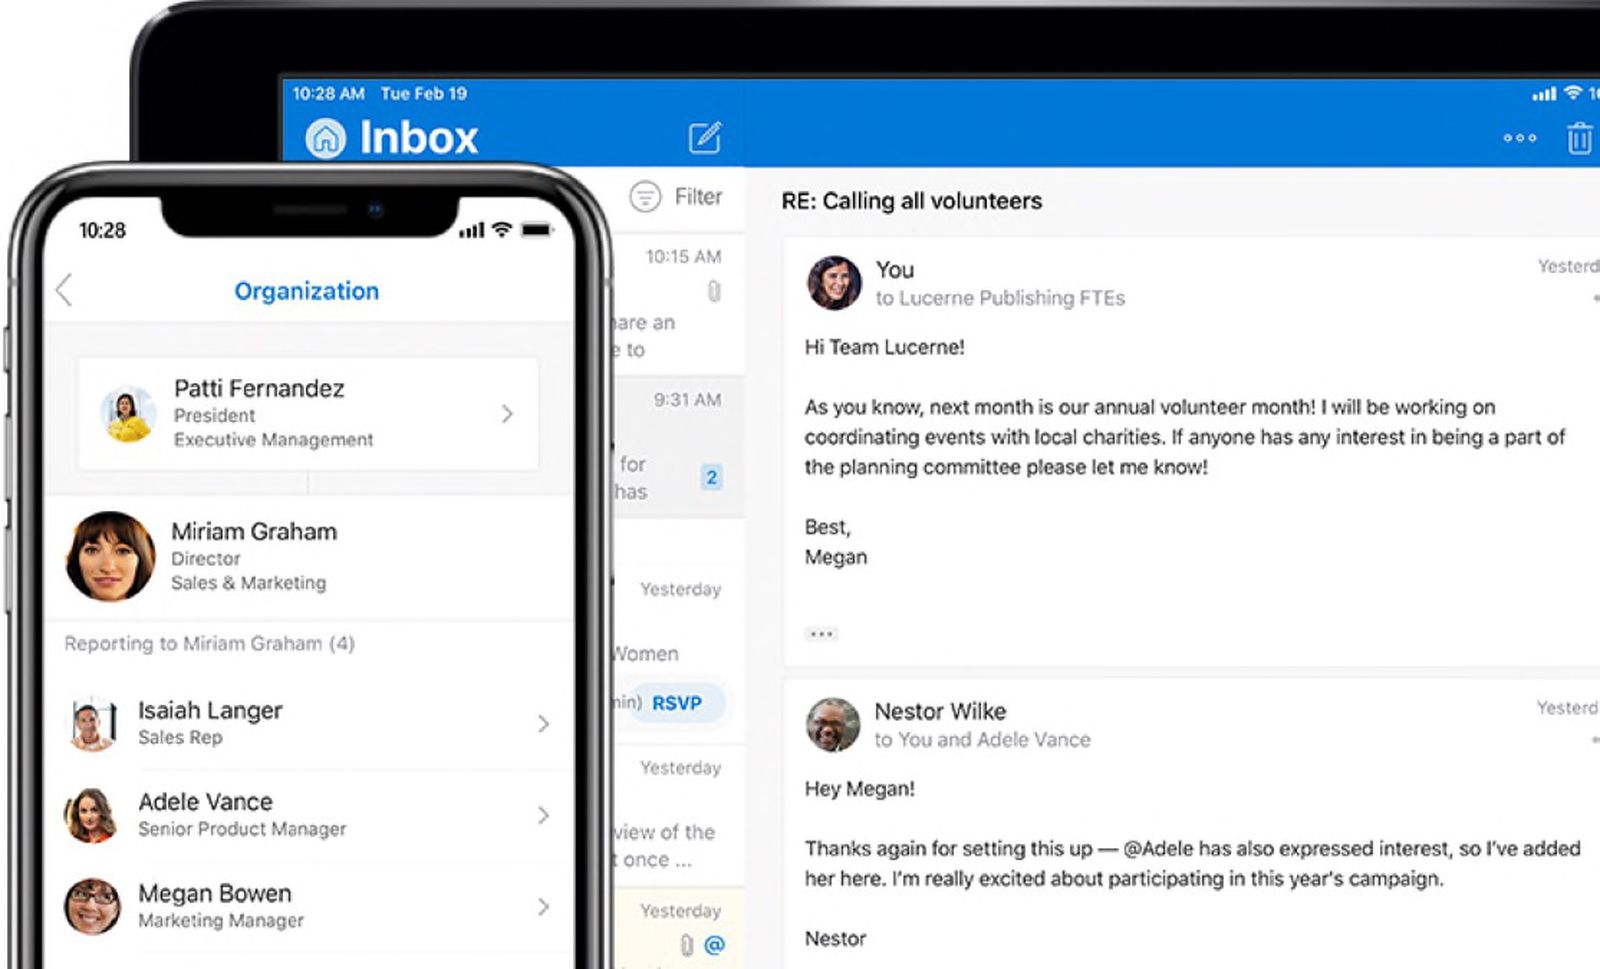
Task: Expand Isaiah Langer's entry chevron
Action: click(x=544, y=723)
